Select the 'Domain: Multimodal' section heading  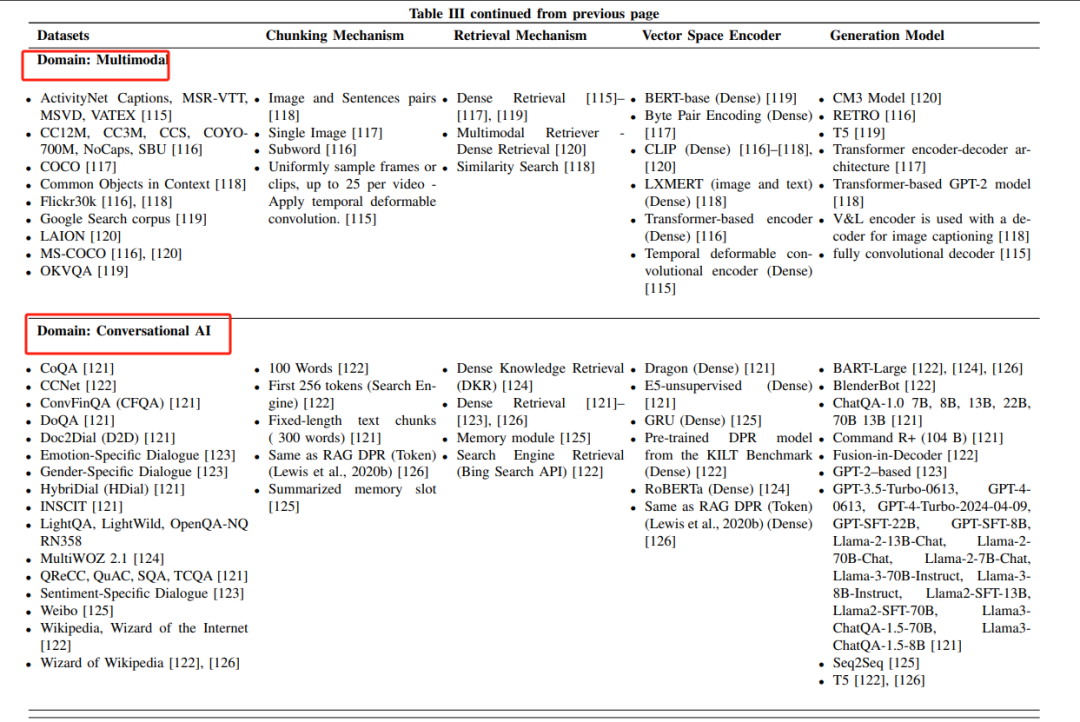click(102, 60)
